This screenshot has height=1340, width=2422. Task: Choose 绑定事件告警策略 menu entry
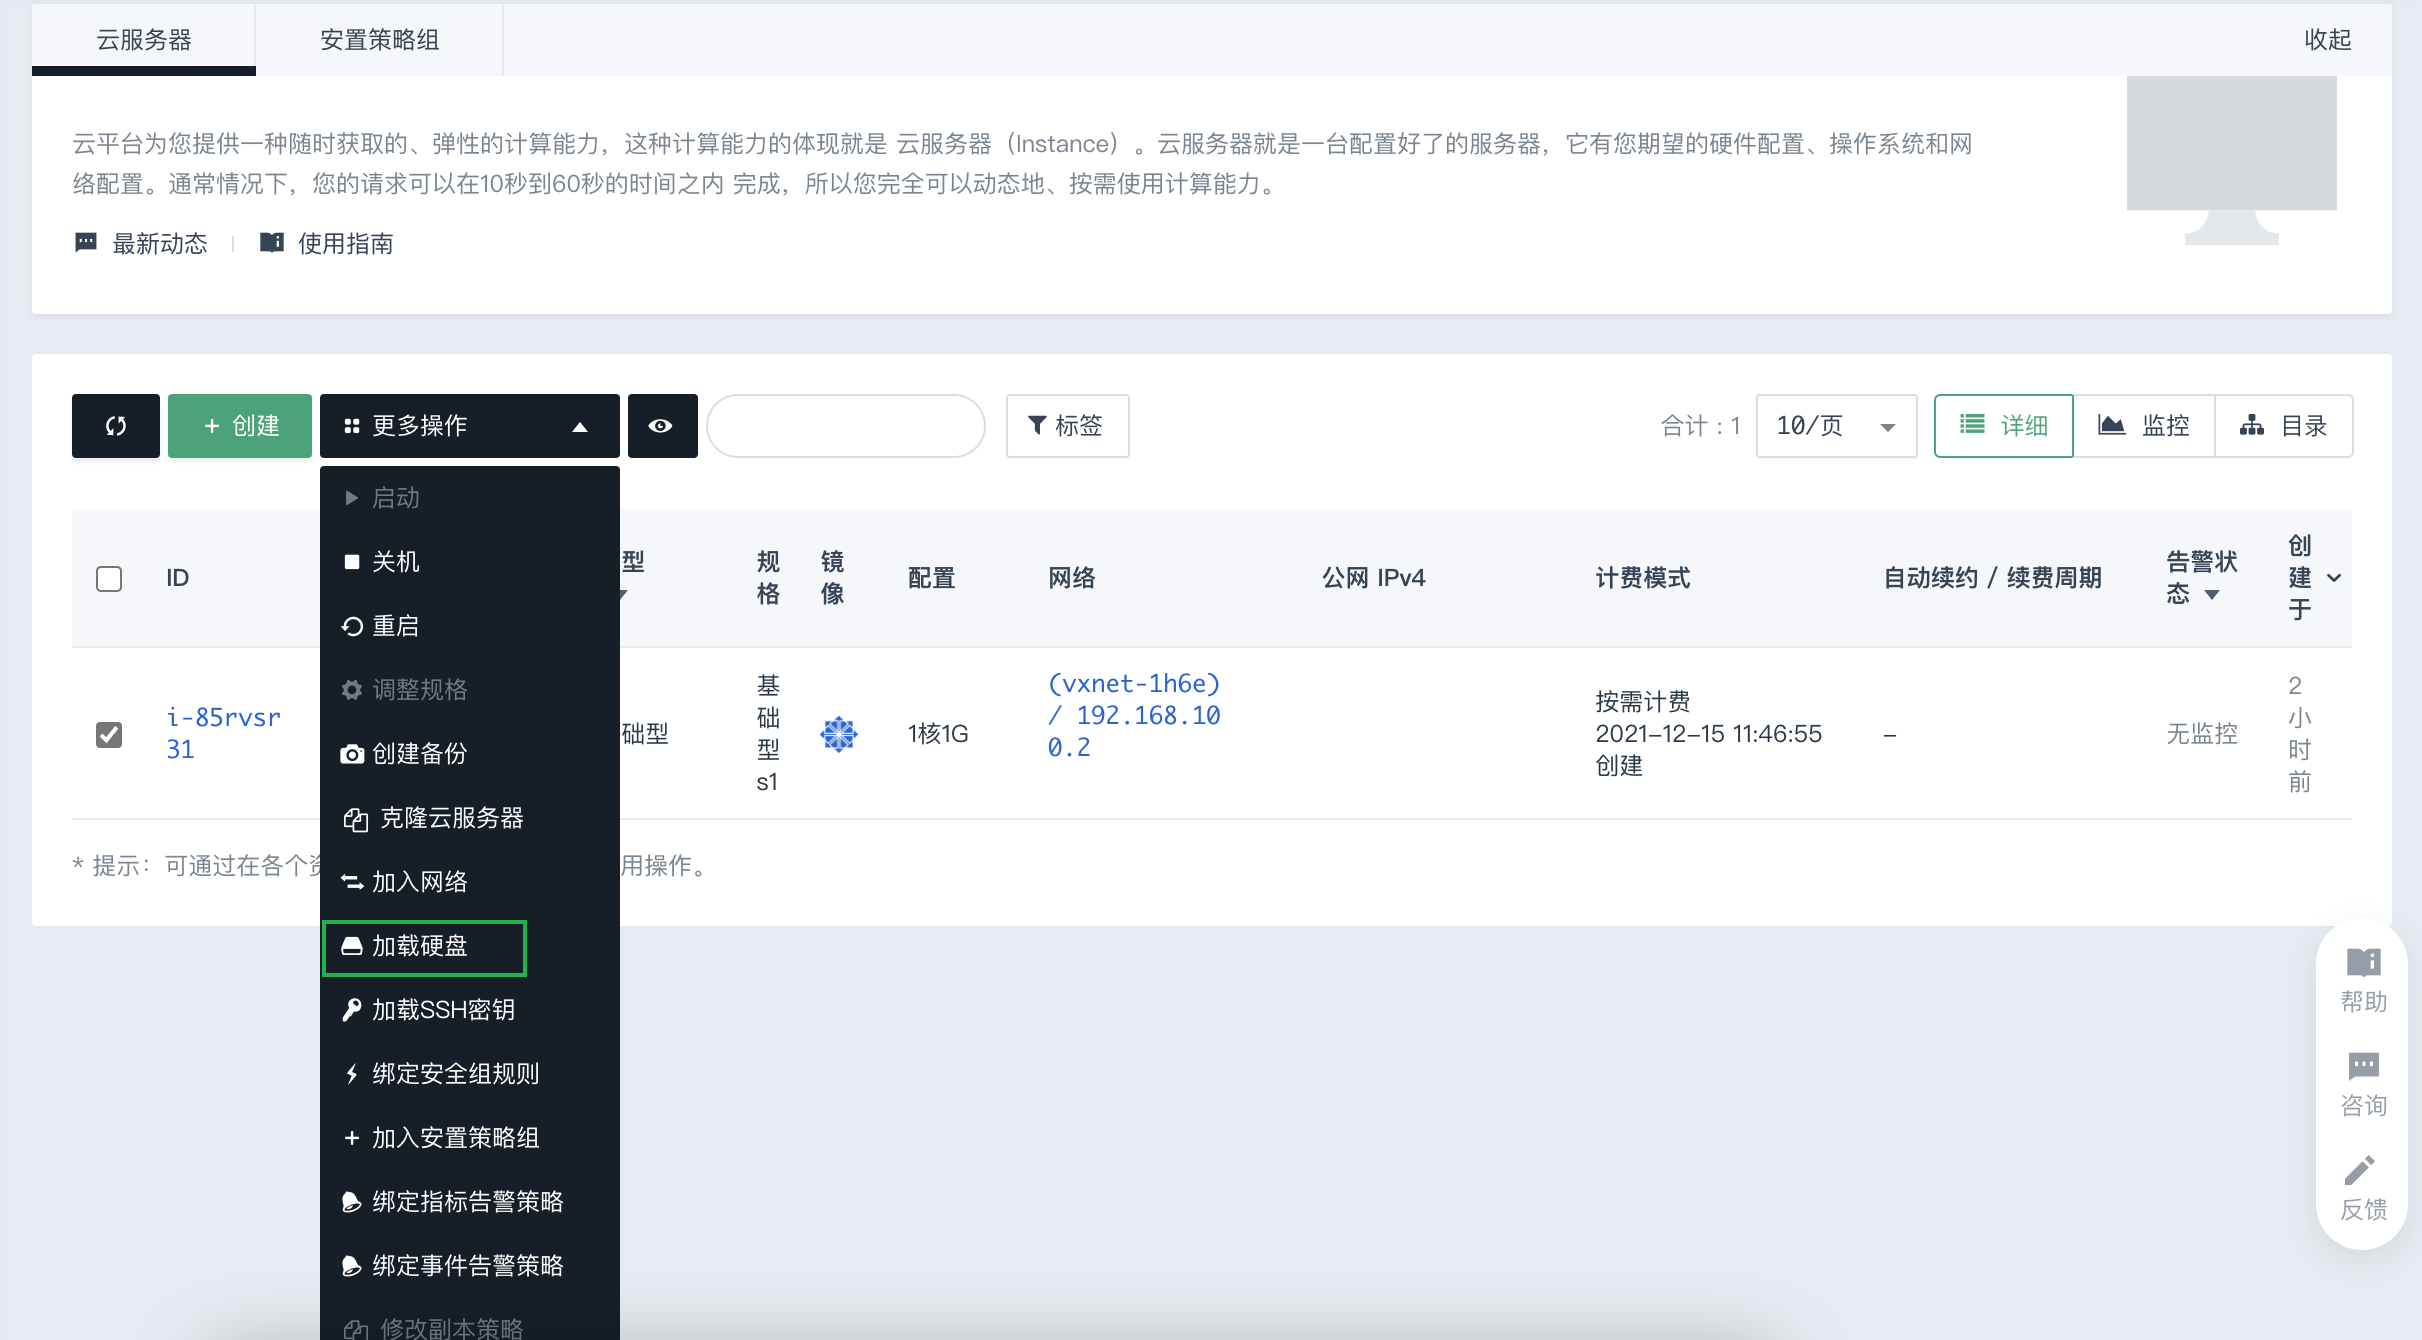click(x=470, y=1266)
